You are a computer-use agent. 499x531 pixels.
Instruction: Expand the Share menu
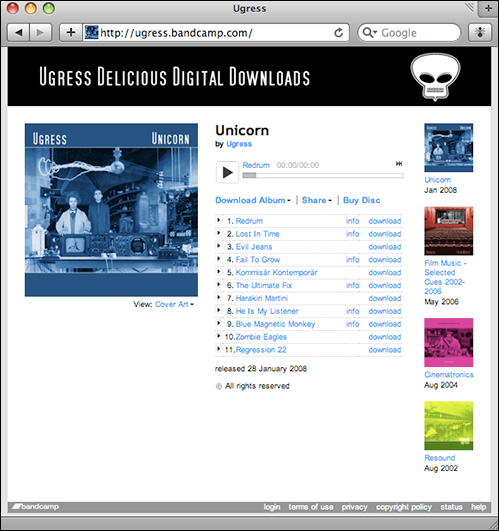click(x=317, y=200)
